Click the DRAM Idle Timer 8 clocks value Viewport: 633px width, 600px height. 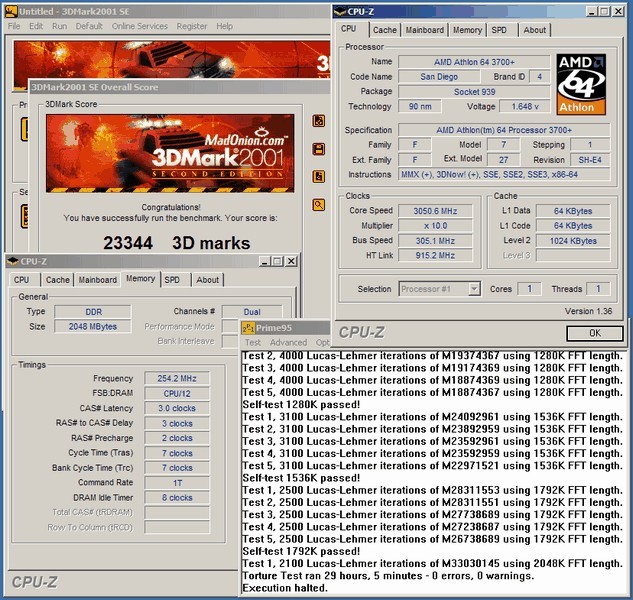coord(177,498)
